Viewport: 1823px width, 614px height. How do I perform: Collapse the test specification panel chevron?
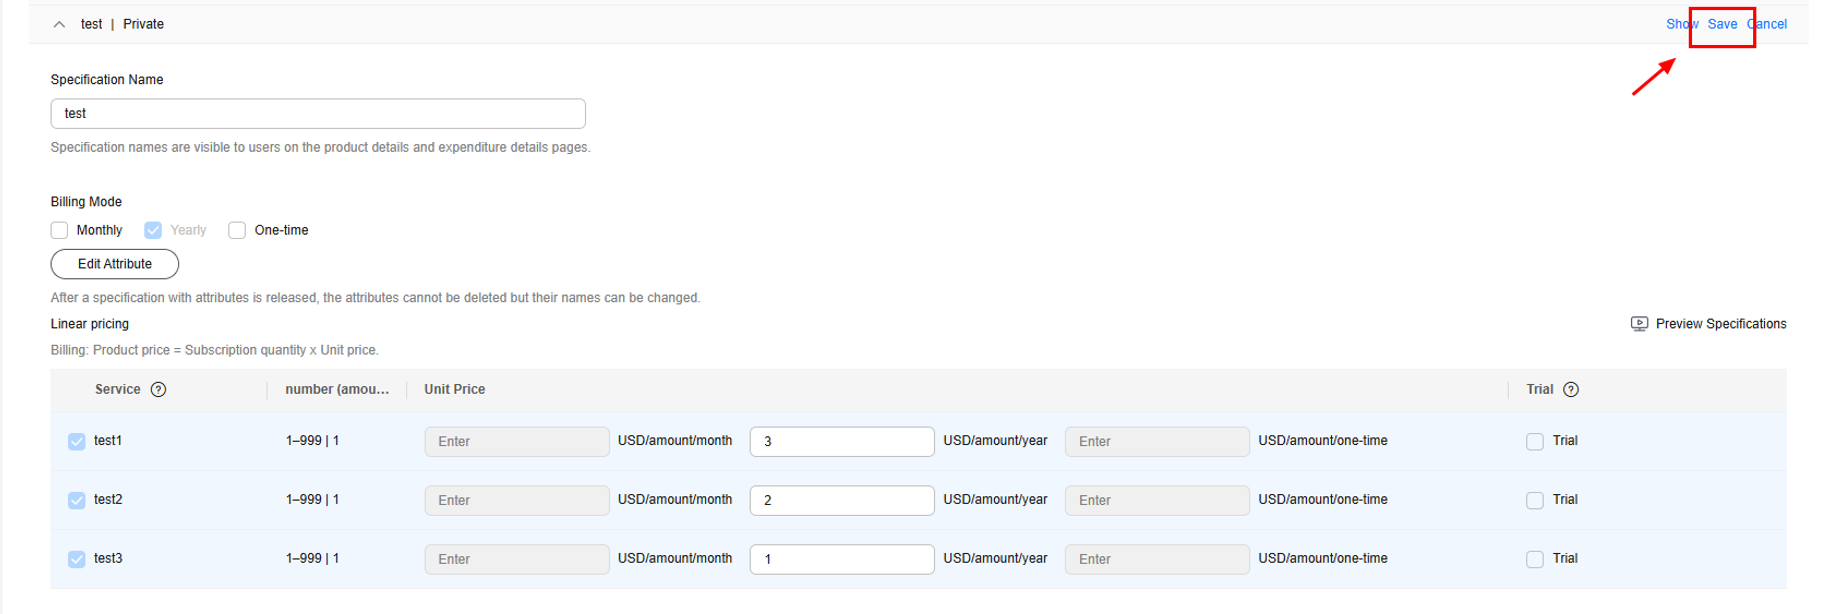[59, 24]
